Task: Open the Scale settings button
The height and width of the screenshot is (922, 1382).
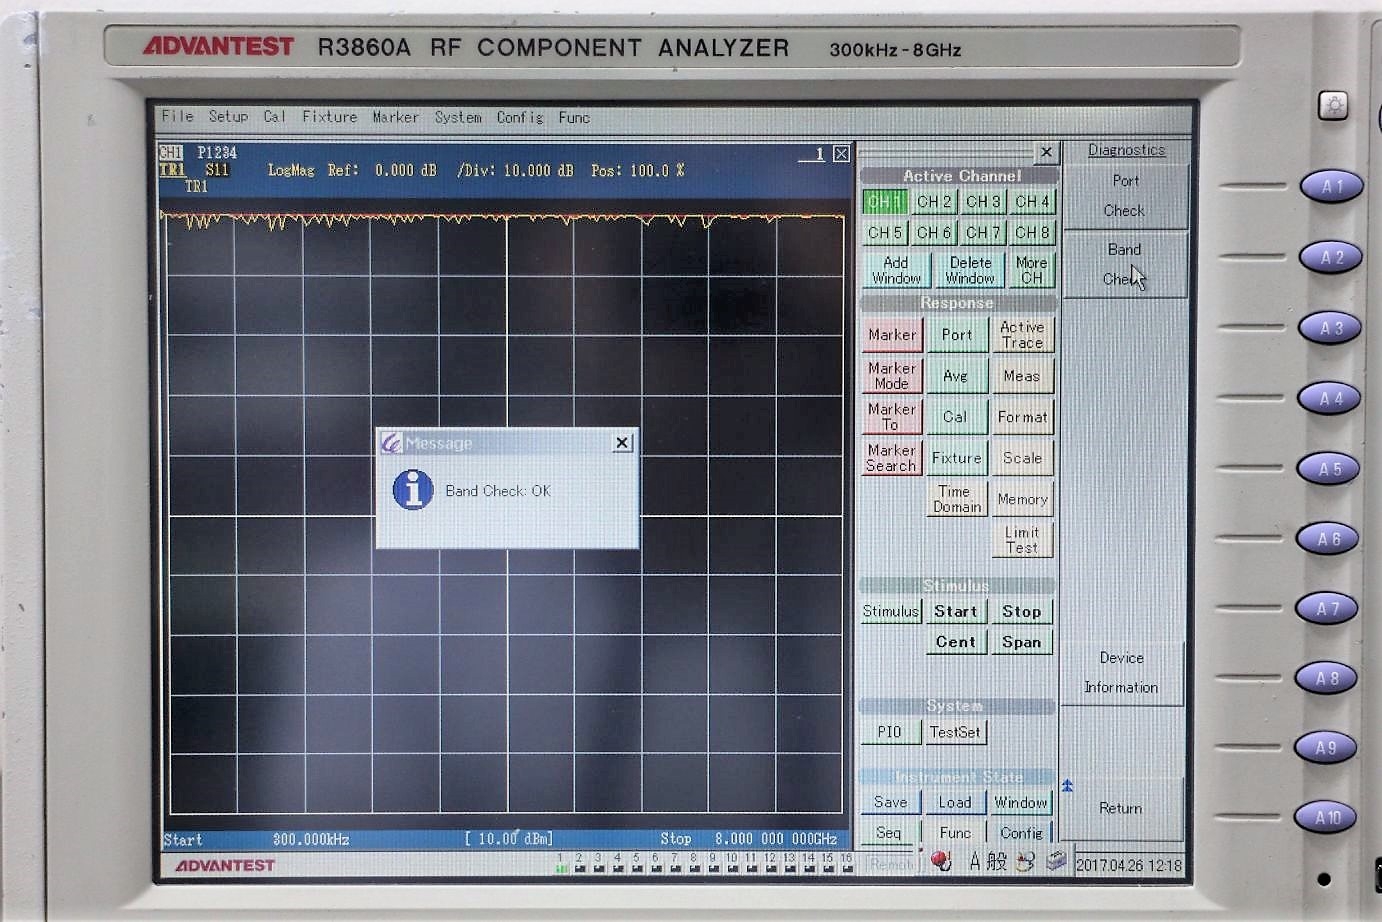Action: pyautogui.click(x=1022, y=458)
